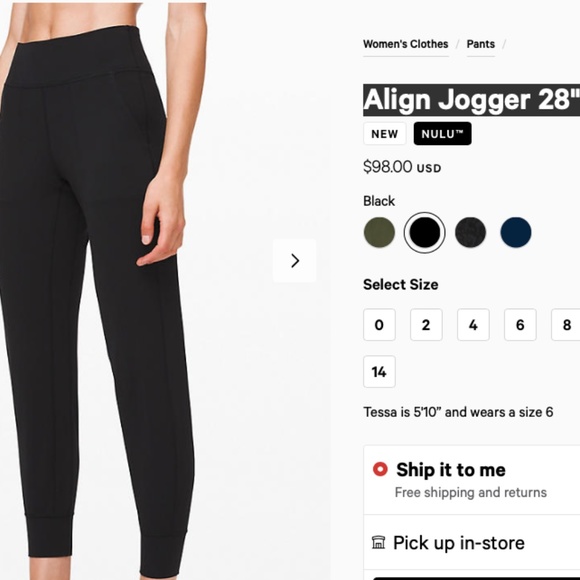This screenshot has height=580, width=580.
Task: Click the NEW product badge
Action: pos(385,134)
